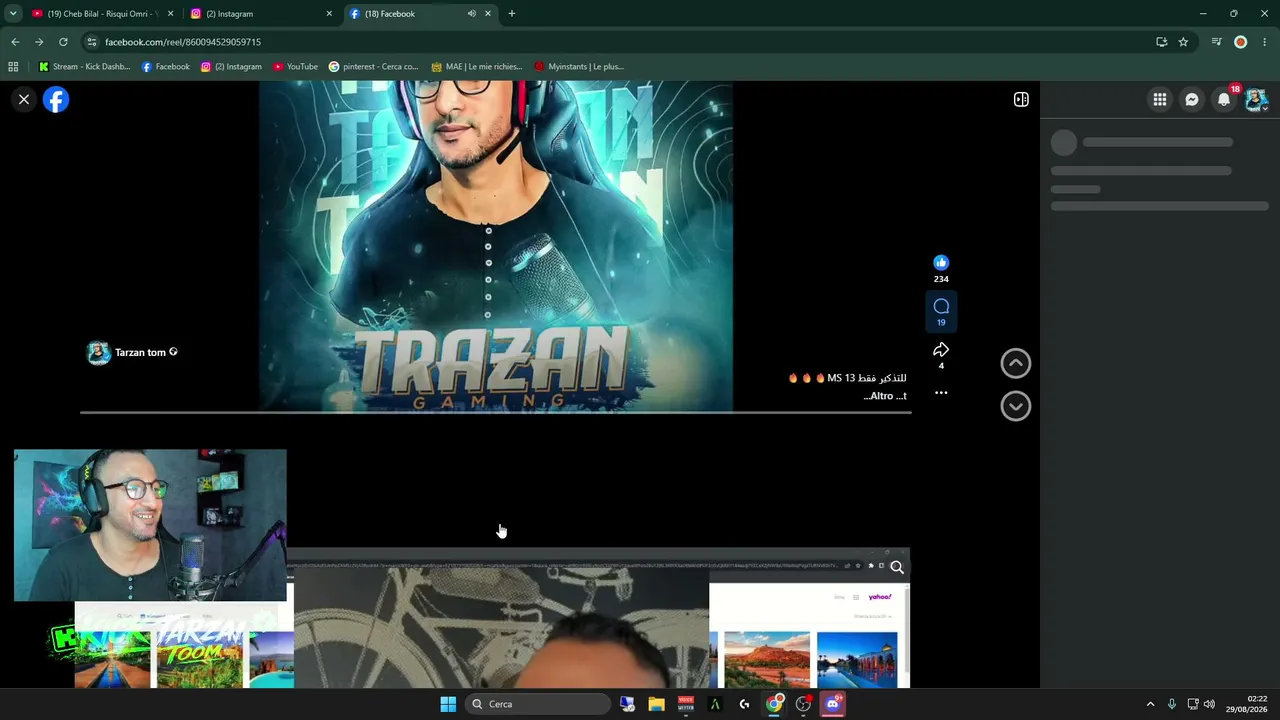Mute the Facebook tab audio icon
This screenshot has width=1280, height=720.
[471, 14]
